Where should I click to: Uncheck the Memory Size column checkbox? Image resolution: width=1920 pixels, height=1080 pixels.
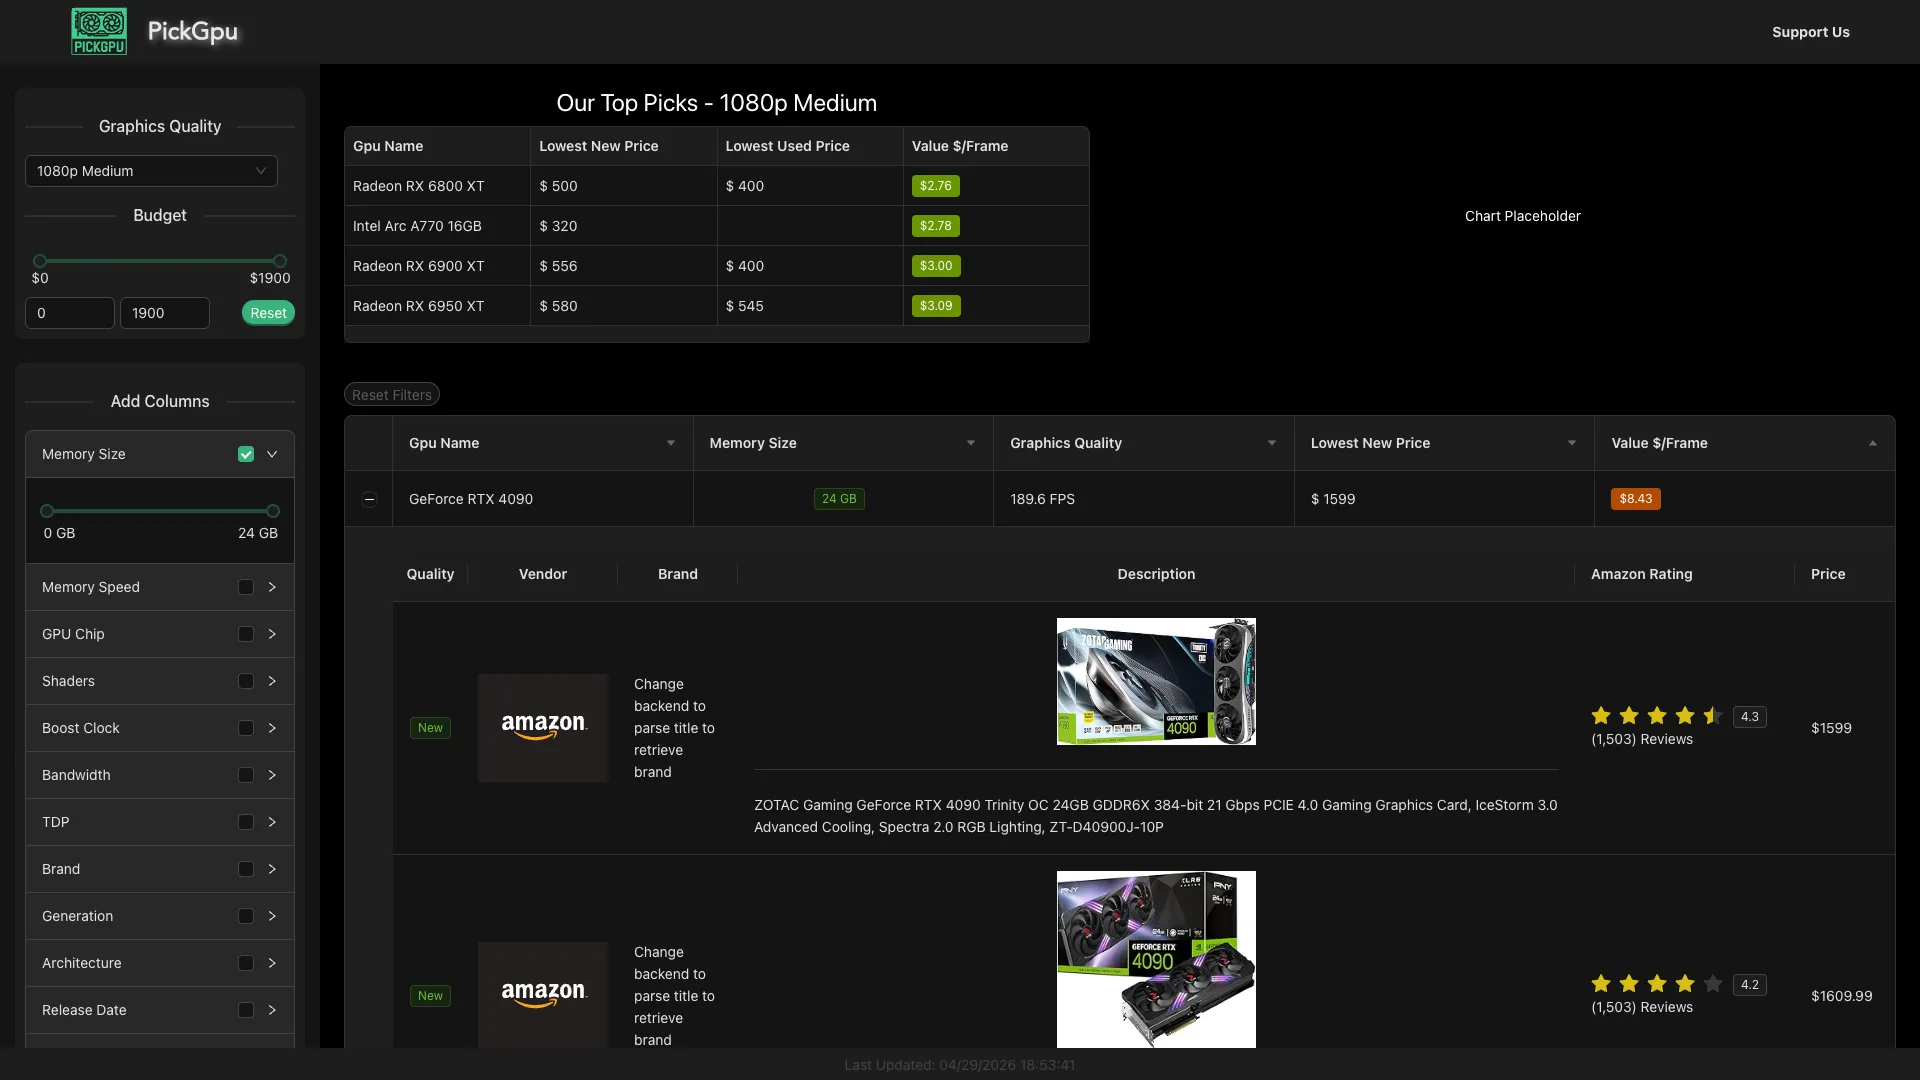(x=246, y=454)
